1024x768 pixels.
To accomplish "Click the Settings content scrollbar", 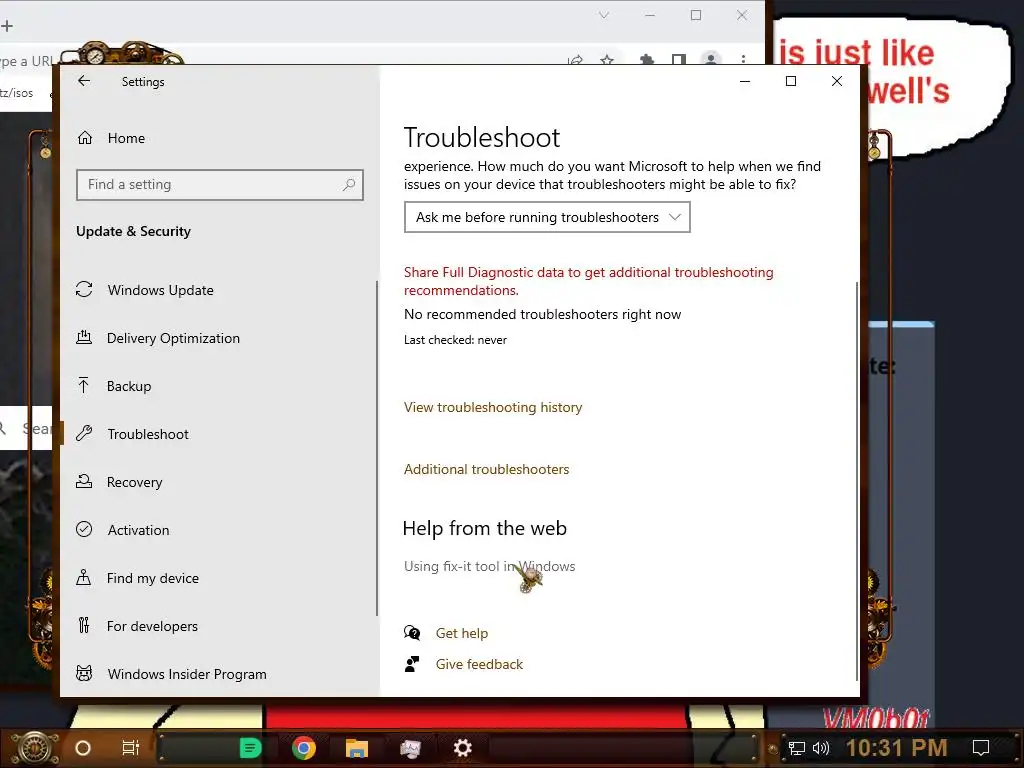I will pyautogui.click(x=856, y=481).
